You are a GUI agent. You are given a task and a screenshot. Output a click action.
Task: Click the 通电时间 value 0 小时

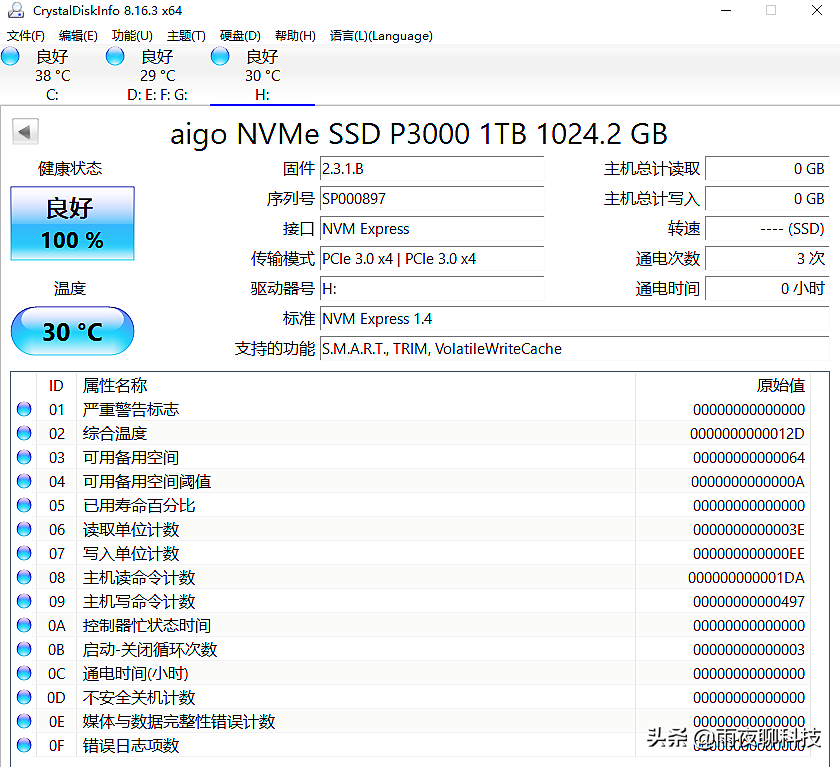(x=767, y=289)
